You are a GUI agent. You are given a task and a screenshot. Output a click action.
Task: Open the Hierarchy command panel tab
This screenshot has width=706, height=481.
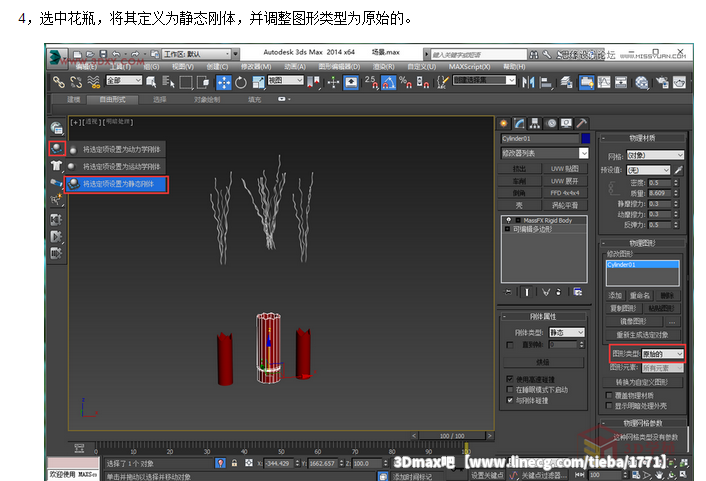pyautogui.click(x=535, y=123)
